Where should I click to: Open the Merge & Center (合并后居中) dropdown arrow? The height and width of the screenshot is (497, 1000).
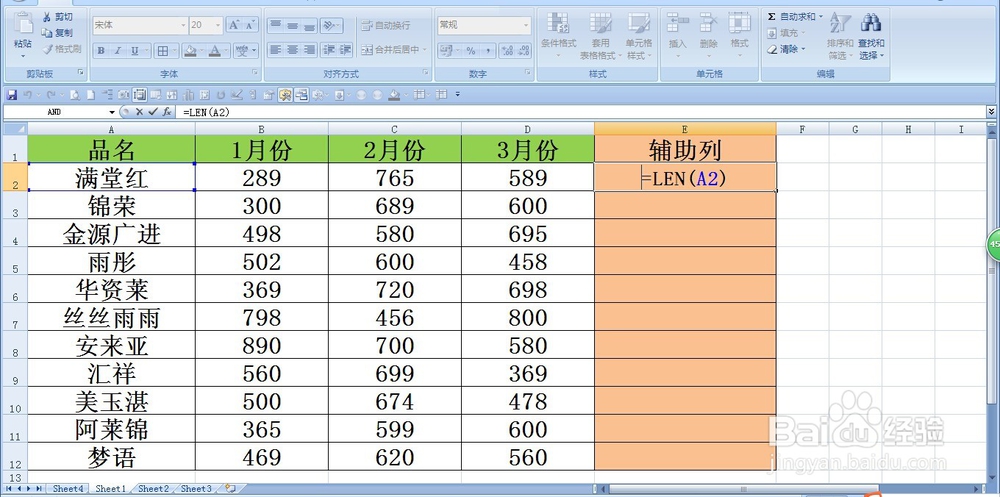425,49
